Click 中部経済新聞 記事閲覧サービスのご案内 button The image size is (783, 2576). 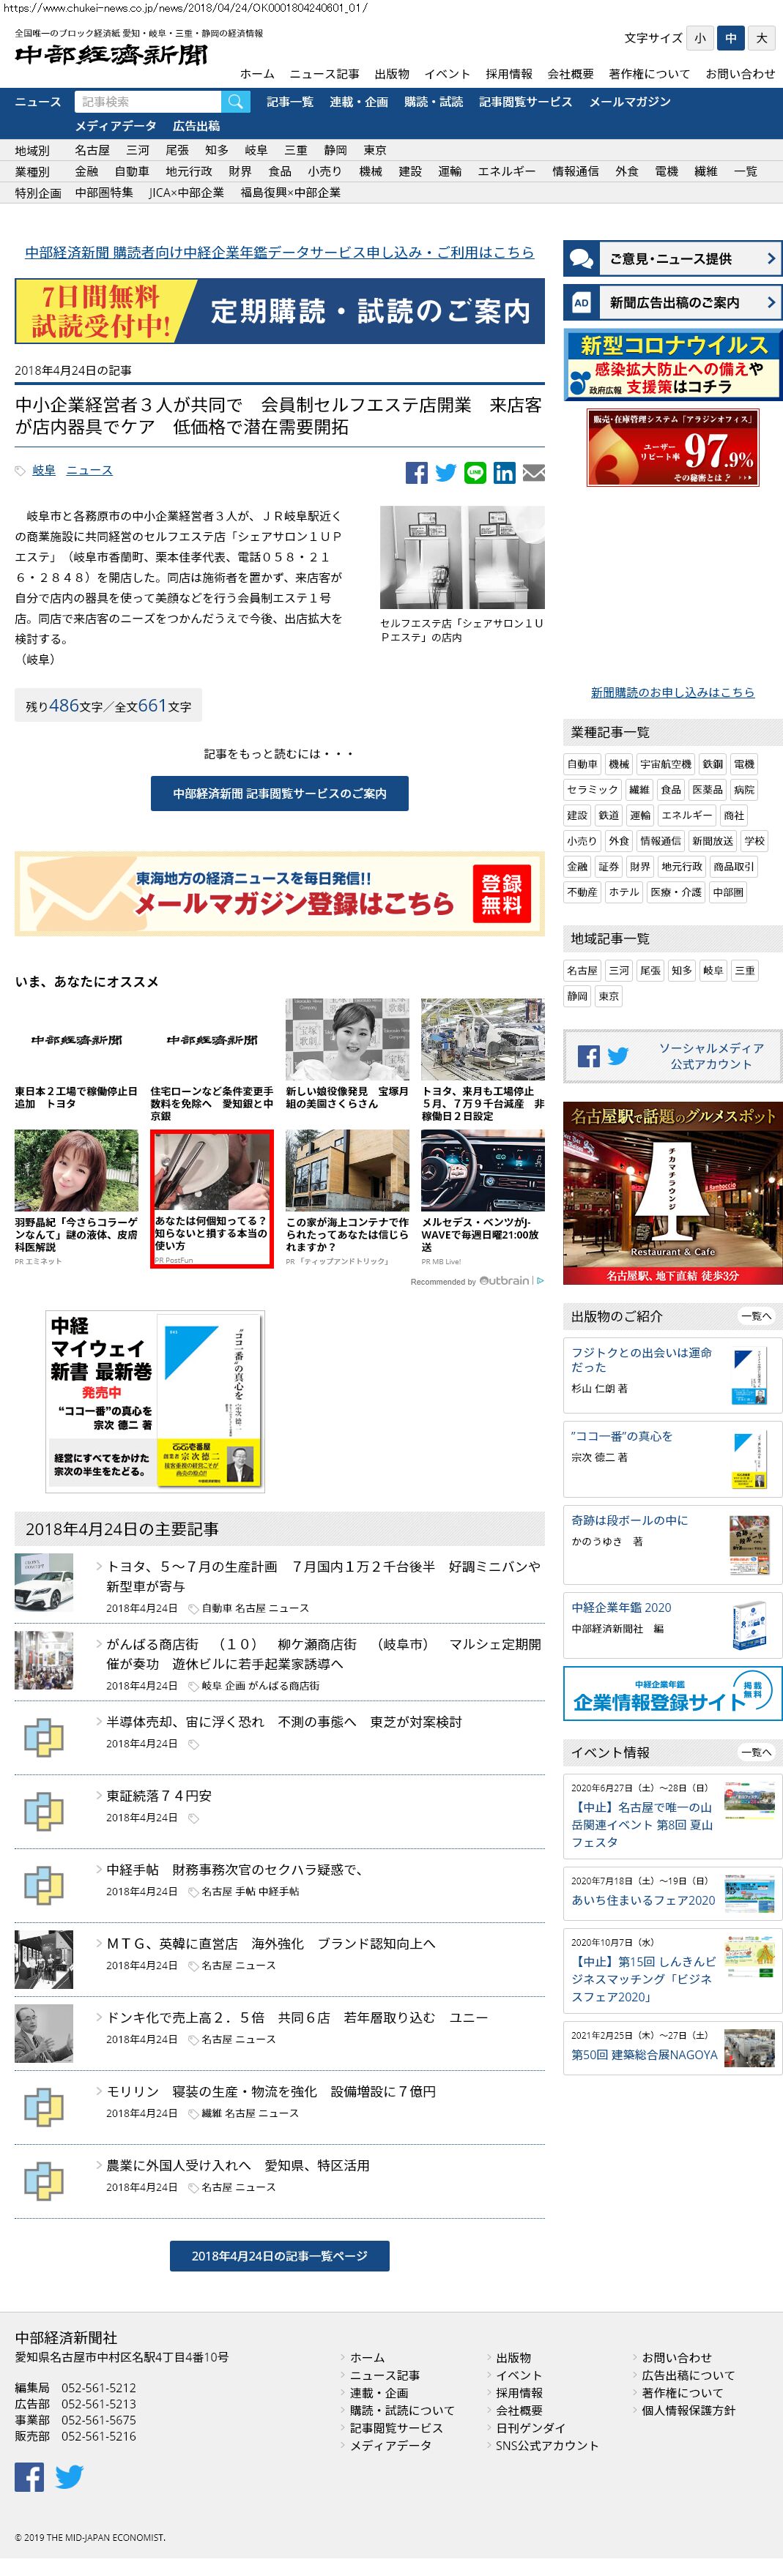coord(279,793)
